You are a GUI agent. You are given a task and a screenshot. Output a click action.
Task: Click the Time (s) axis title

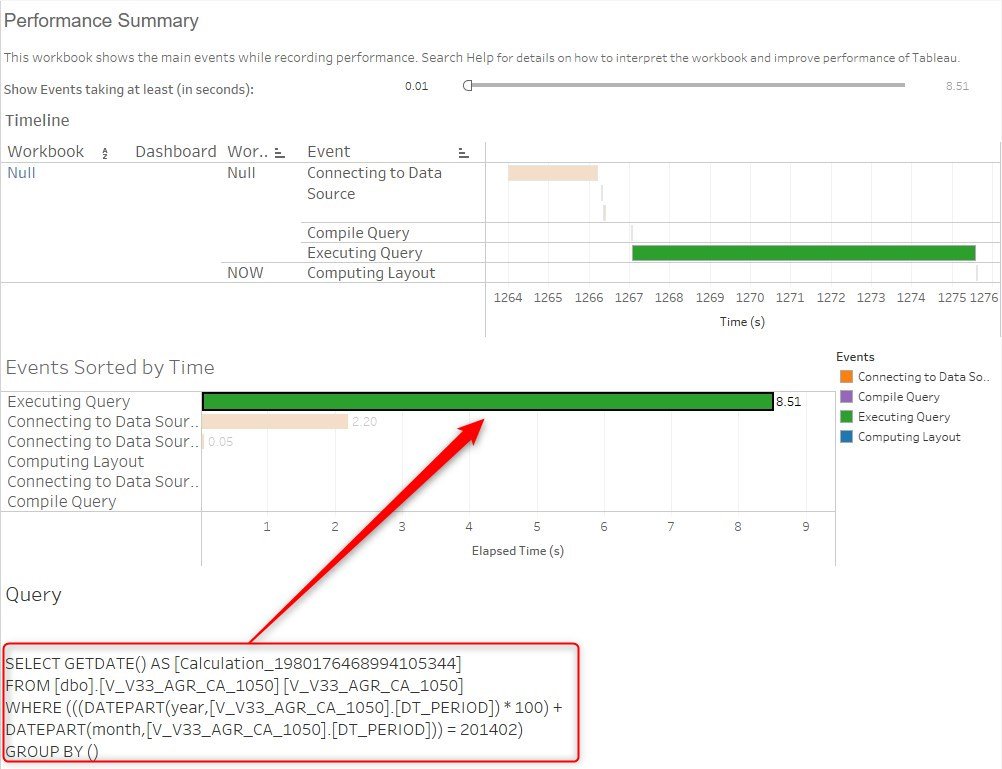coord(742,322)
